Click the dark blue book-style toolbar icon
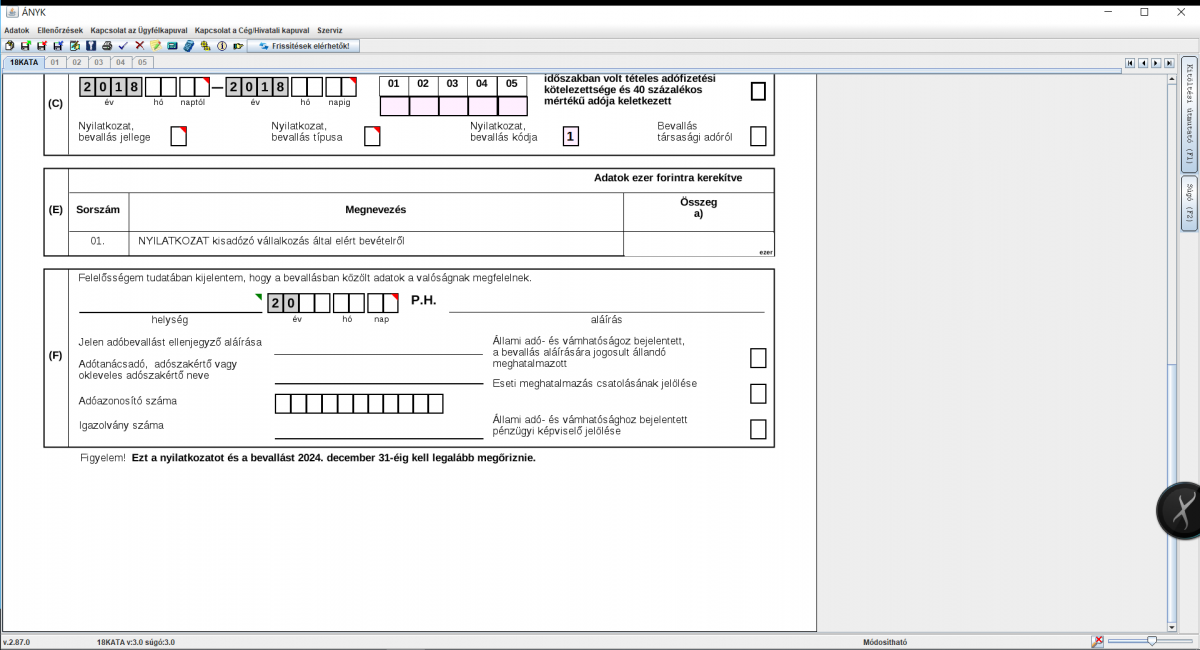This screenshot has width=1200, height=650. 90,46
